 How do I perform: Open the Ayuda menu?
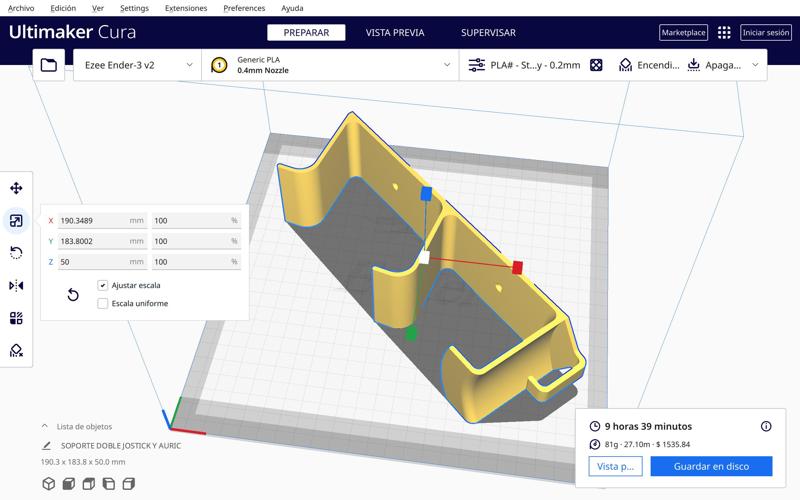point(292,8)
